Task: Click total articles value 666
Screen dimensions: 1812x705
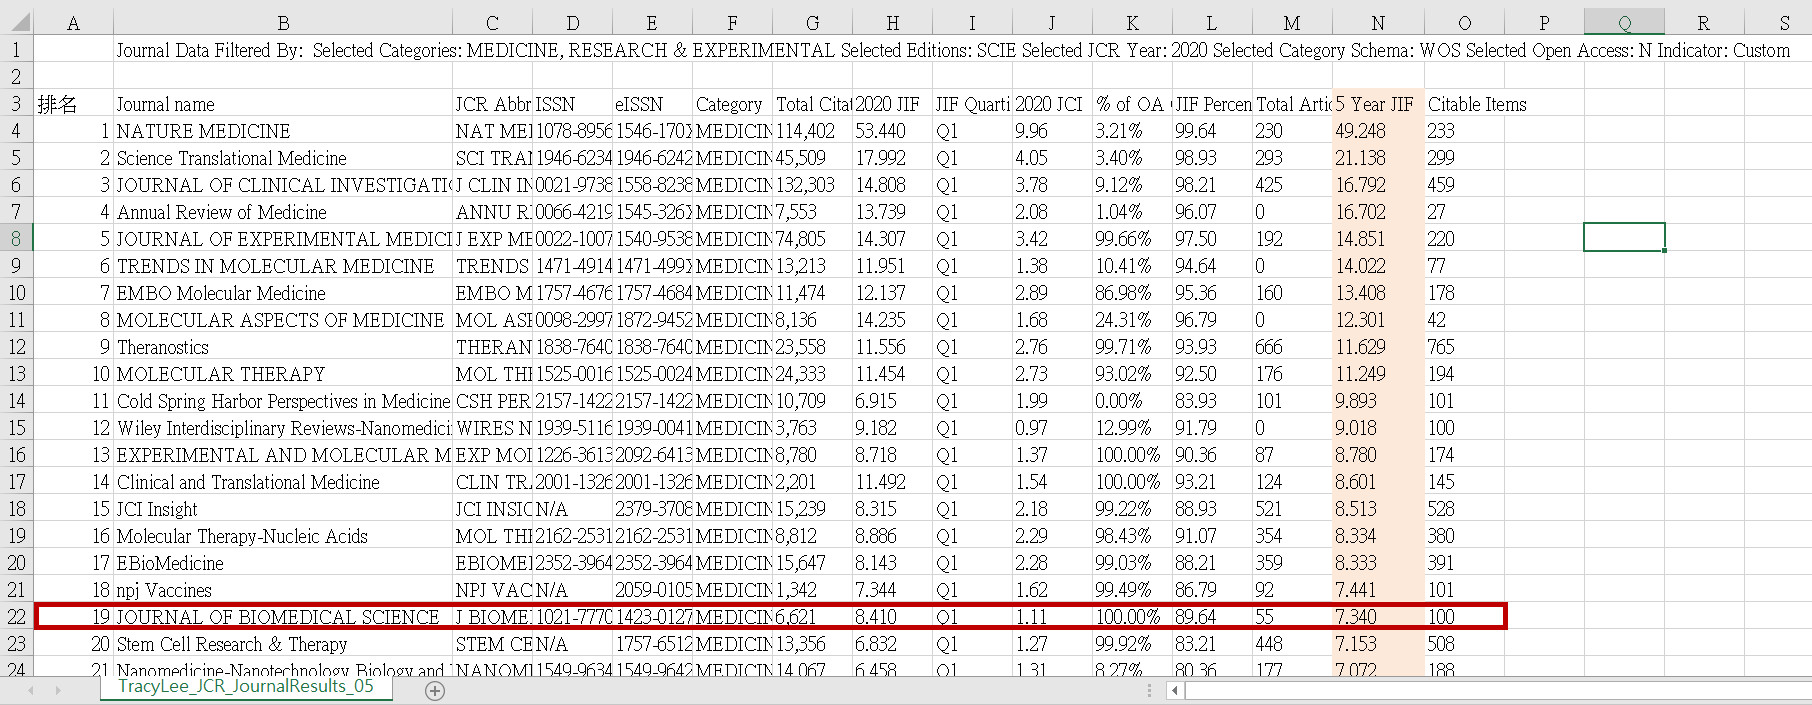Action: [x=1292, y=347]
